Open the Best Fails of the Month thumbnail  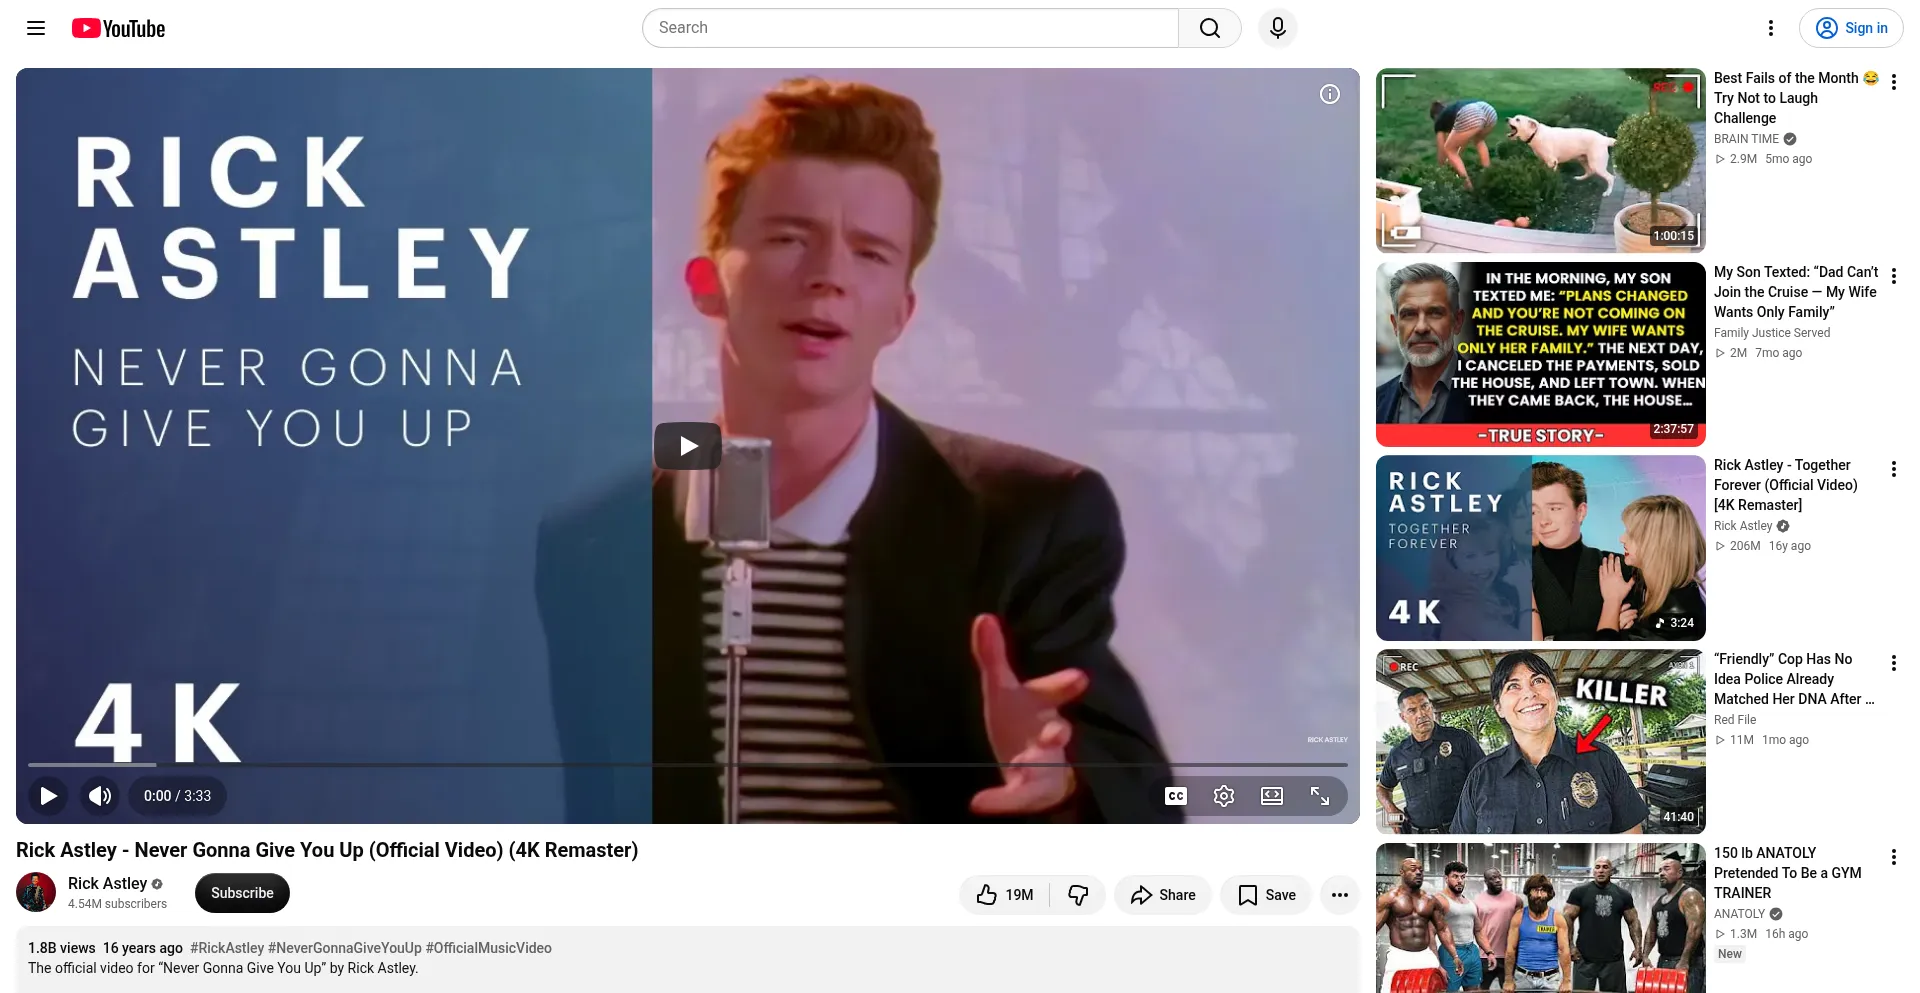coord(1540,160)
